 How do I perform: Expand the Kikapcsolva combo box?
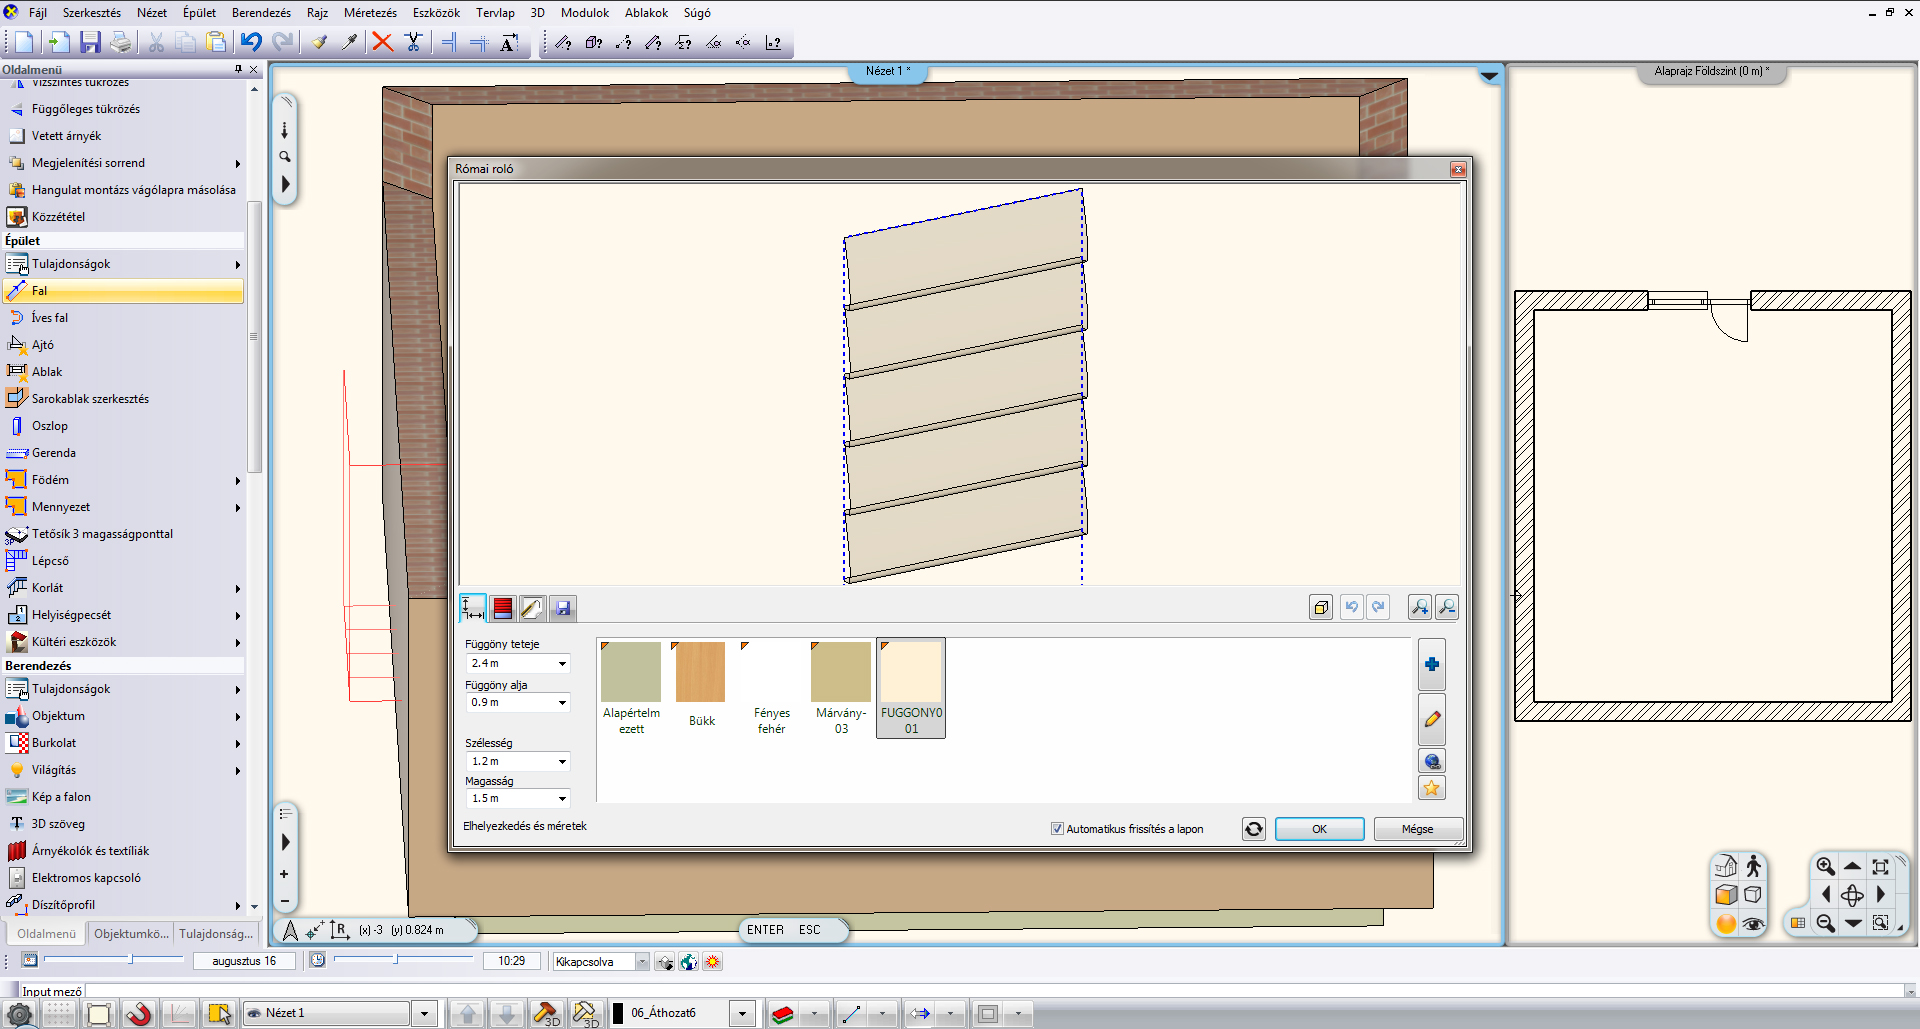coord(642,962)
